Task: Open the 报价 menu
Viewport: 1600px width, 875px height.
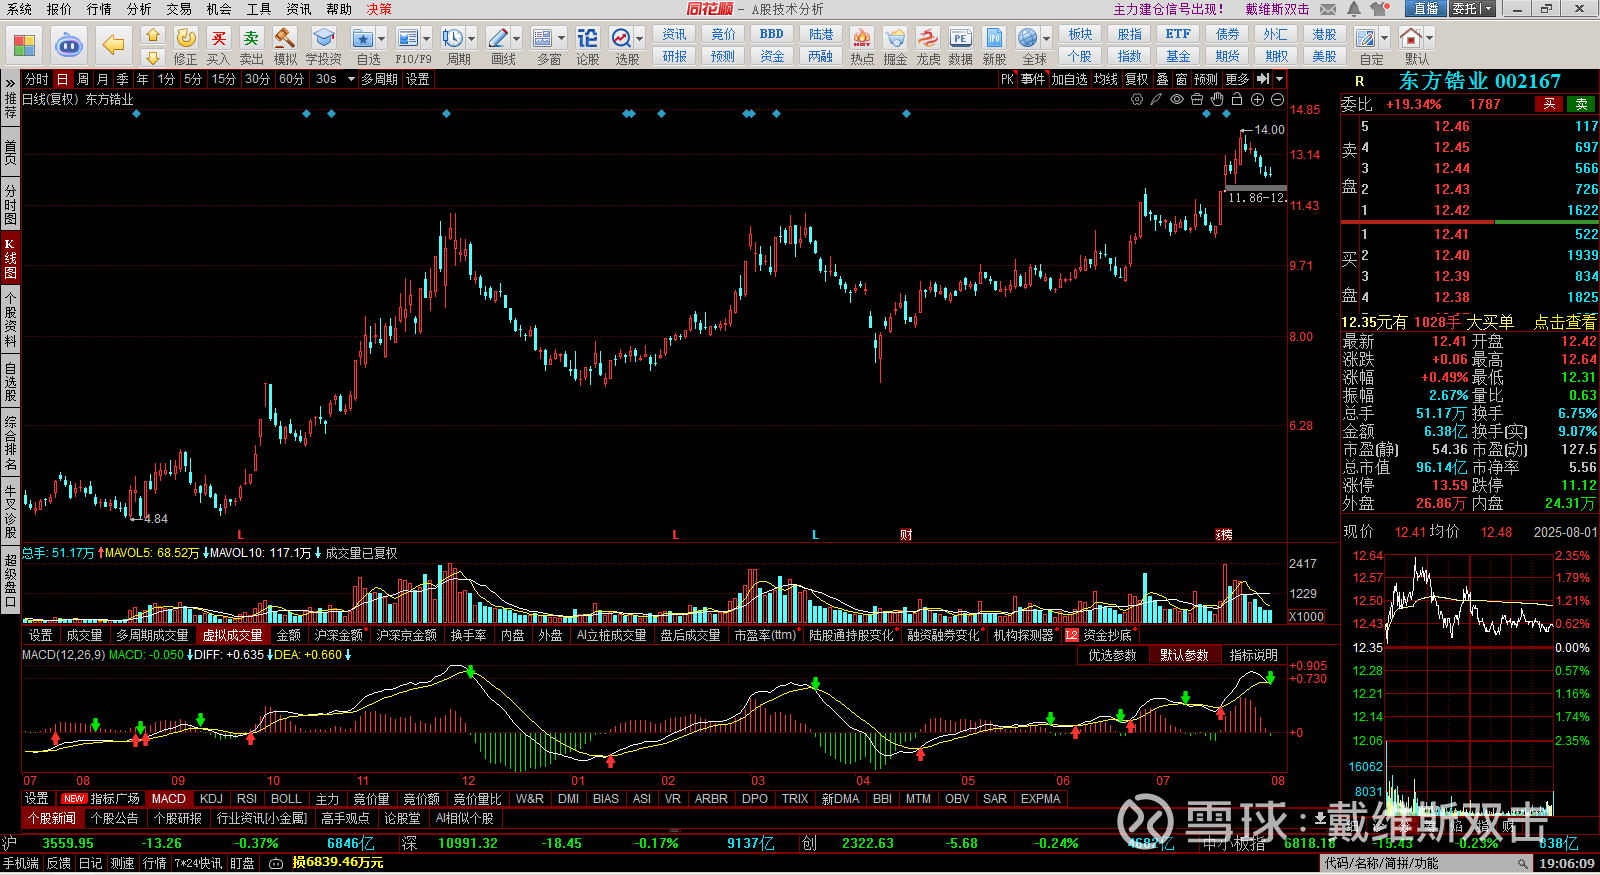Action: click(59, 9)
